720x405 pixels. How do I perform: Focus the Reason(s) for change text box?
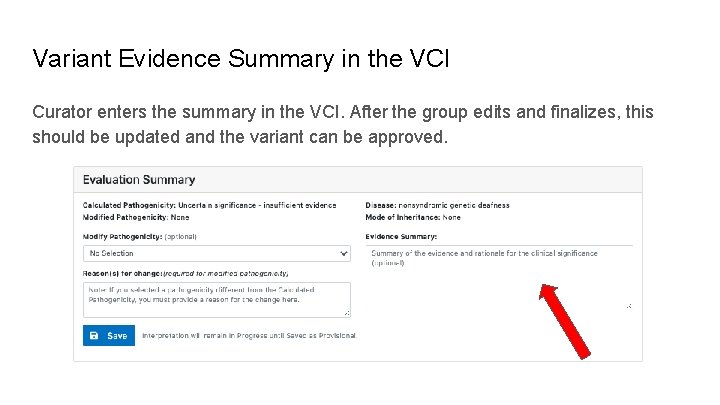216,298
